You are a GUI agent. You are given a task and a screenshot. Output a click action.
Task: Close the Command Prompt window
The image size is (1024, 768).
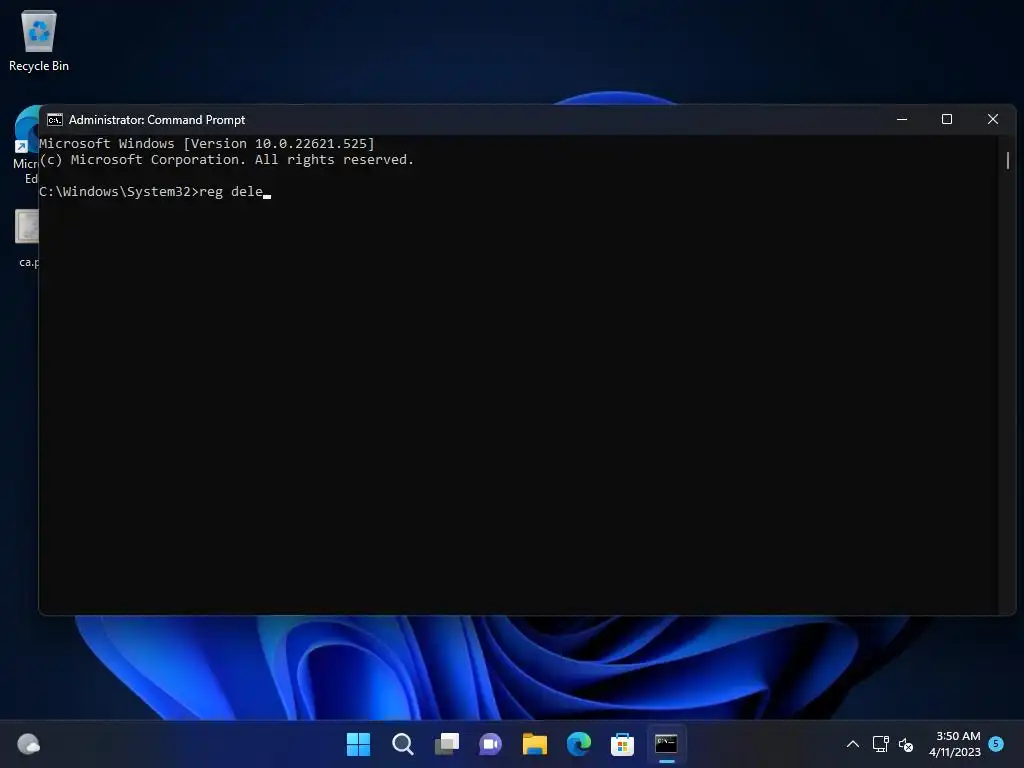[993, 120]
